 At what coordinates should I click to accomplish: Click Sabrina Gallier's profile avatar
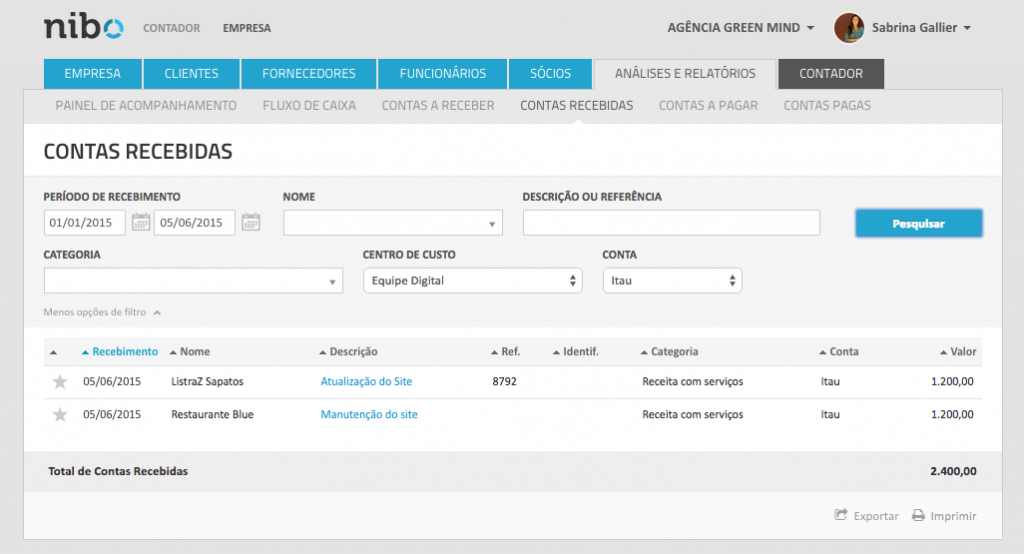[849, 28]
